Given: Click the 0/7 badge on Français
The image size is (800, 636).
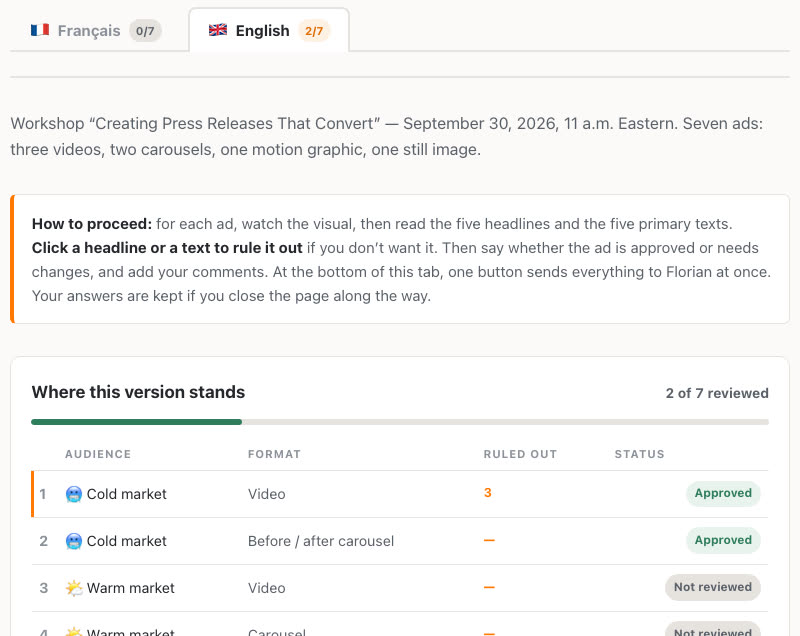Looking at the screenshot, I should pos(145,31).
